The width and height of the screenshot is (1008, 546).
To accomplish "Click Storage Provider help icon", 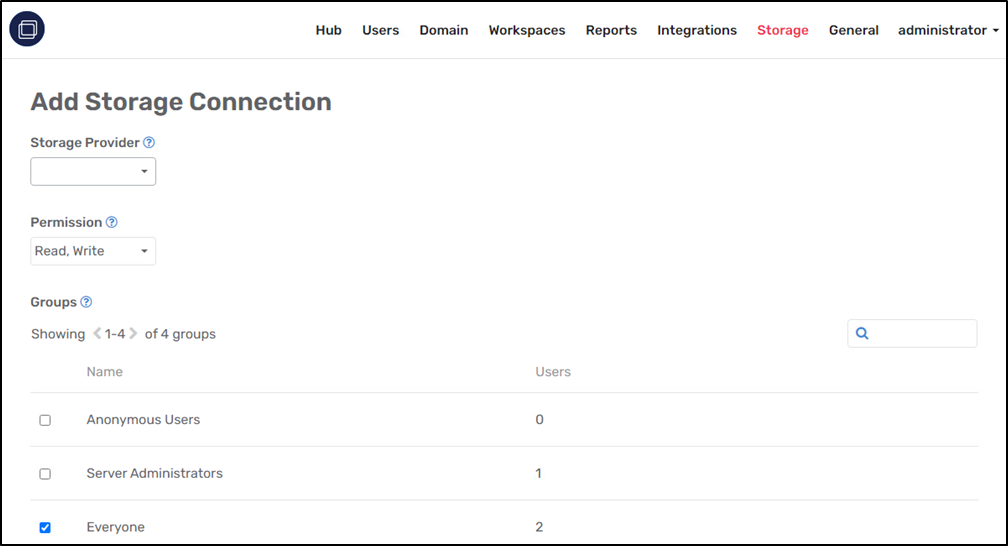I will coord(149,143).
